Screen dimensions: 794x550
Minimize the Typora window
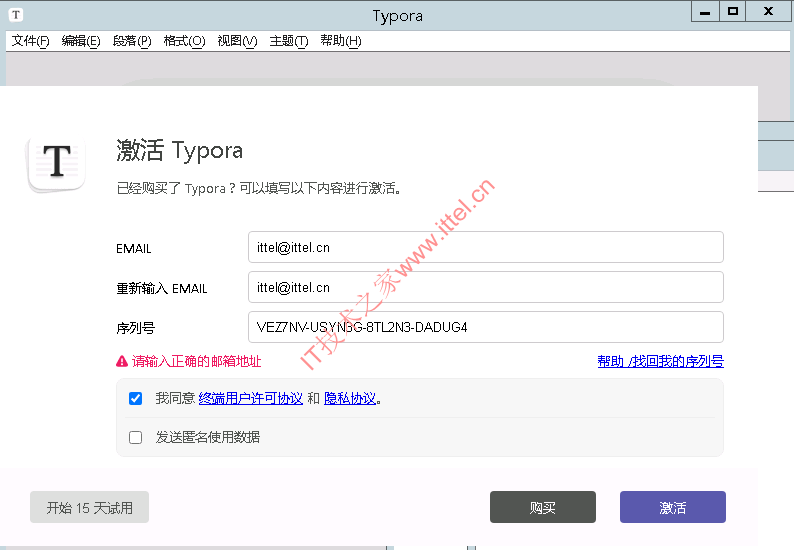pos(705,12)
